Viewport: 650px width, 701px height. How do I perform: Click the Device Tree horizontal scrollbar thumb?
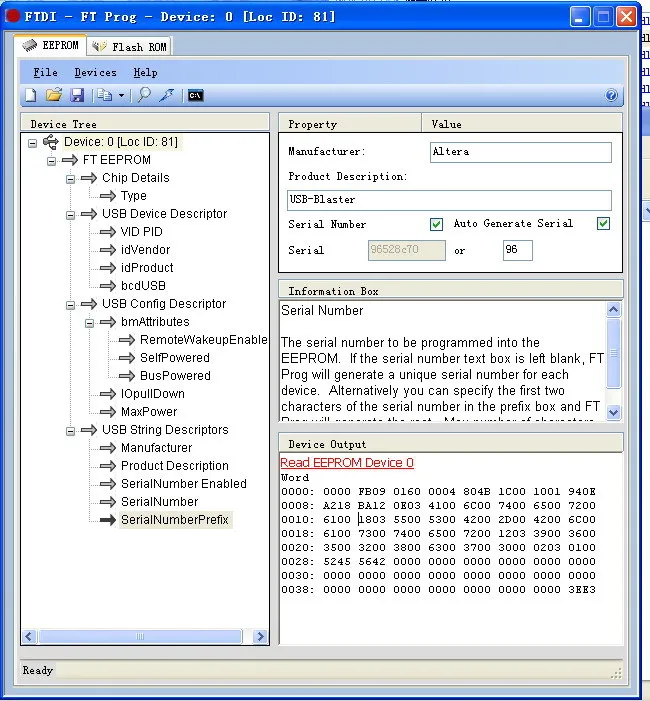pos(140,636)
